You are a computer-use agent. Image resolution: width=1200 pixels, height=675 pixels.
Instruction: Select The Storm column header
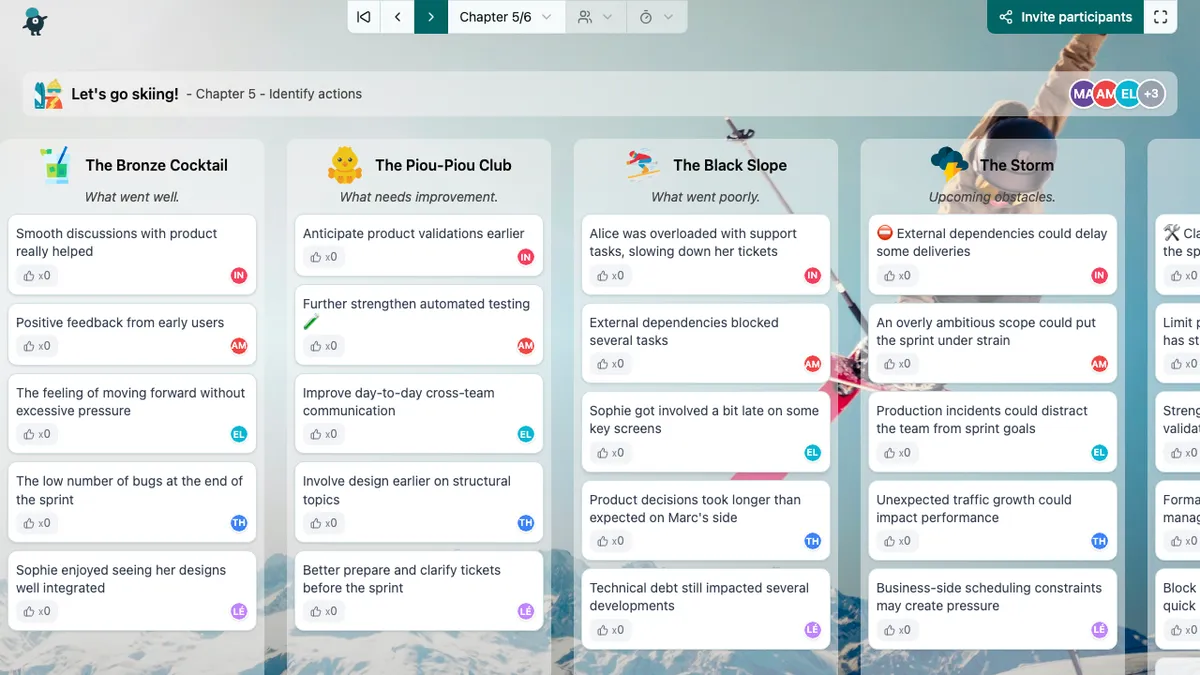click(1016, 165)
